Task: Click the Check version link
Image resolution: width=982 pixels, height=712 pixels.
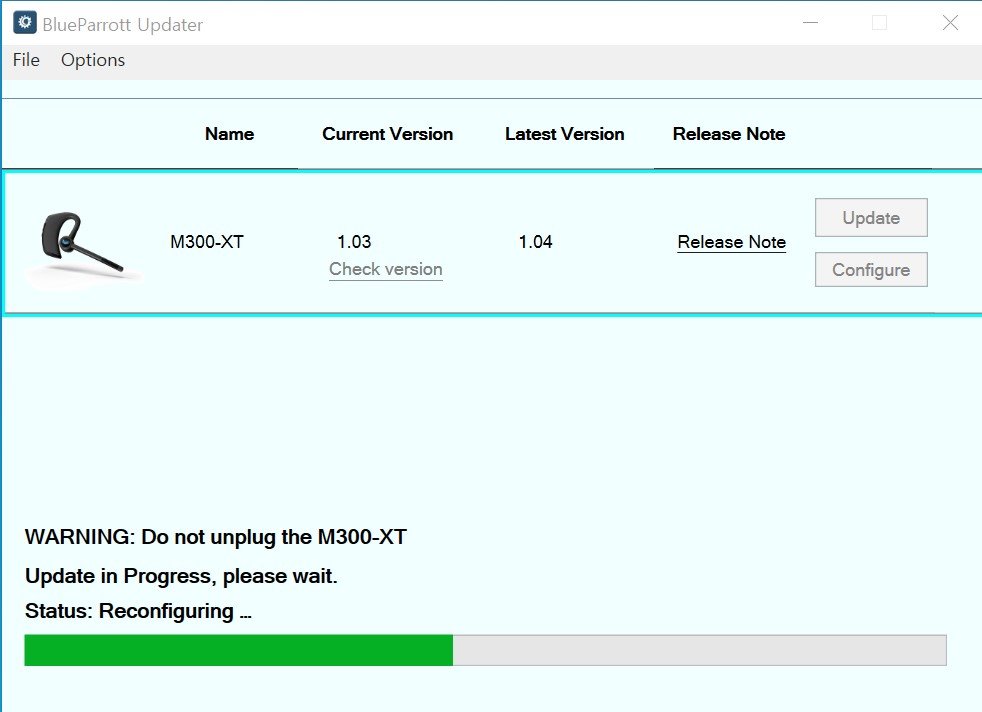Action: tap(386, 269)
